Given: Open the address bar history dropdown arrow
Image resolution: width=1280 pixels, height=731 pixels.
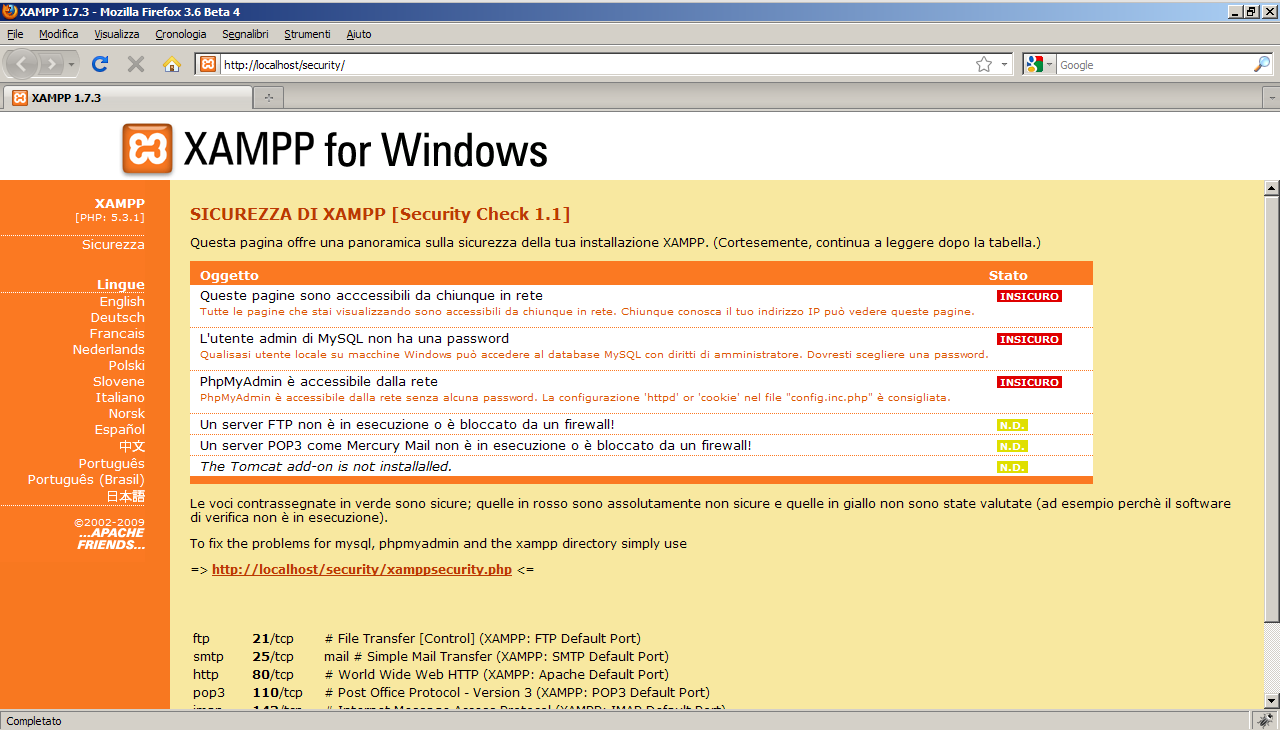Looking at the screenshot, I should pos(1005,64).
